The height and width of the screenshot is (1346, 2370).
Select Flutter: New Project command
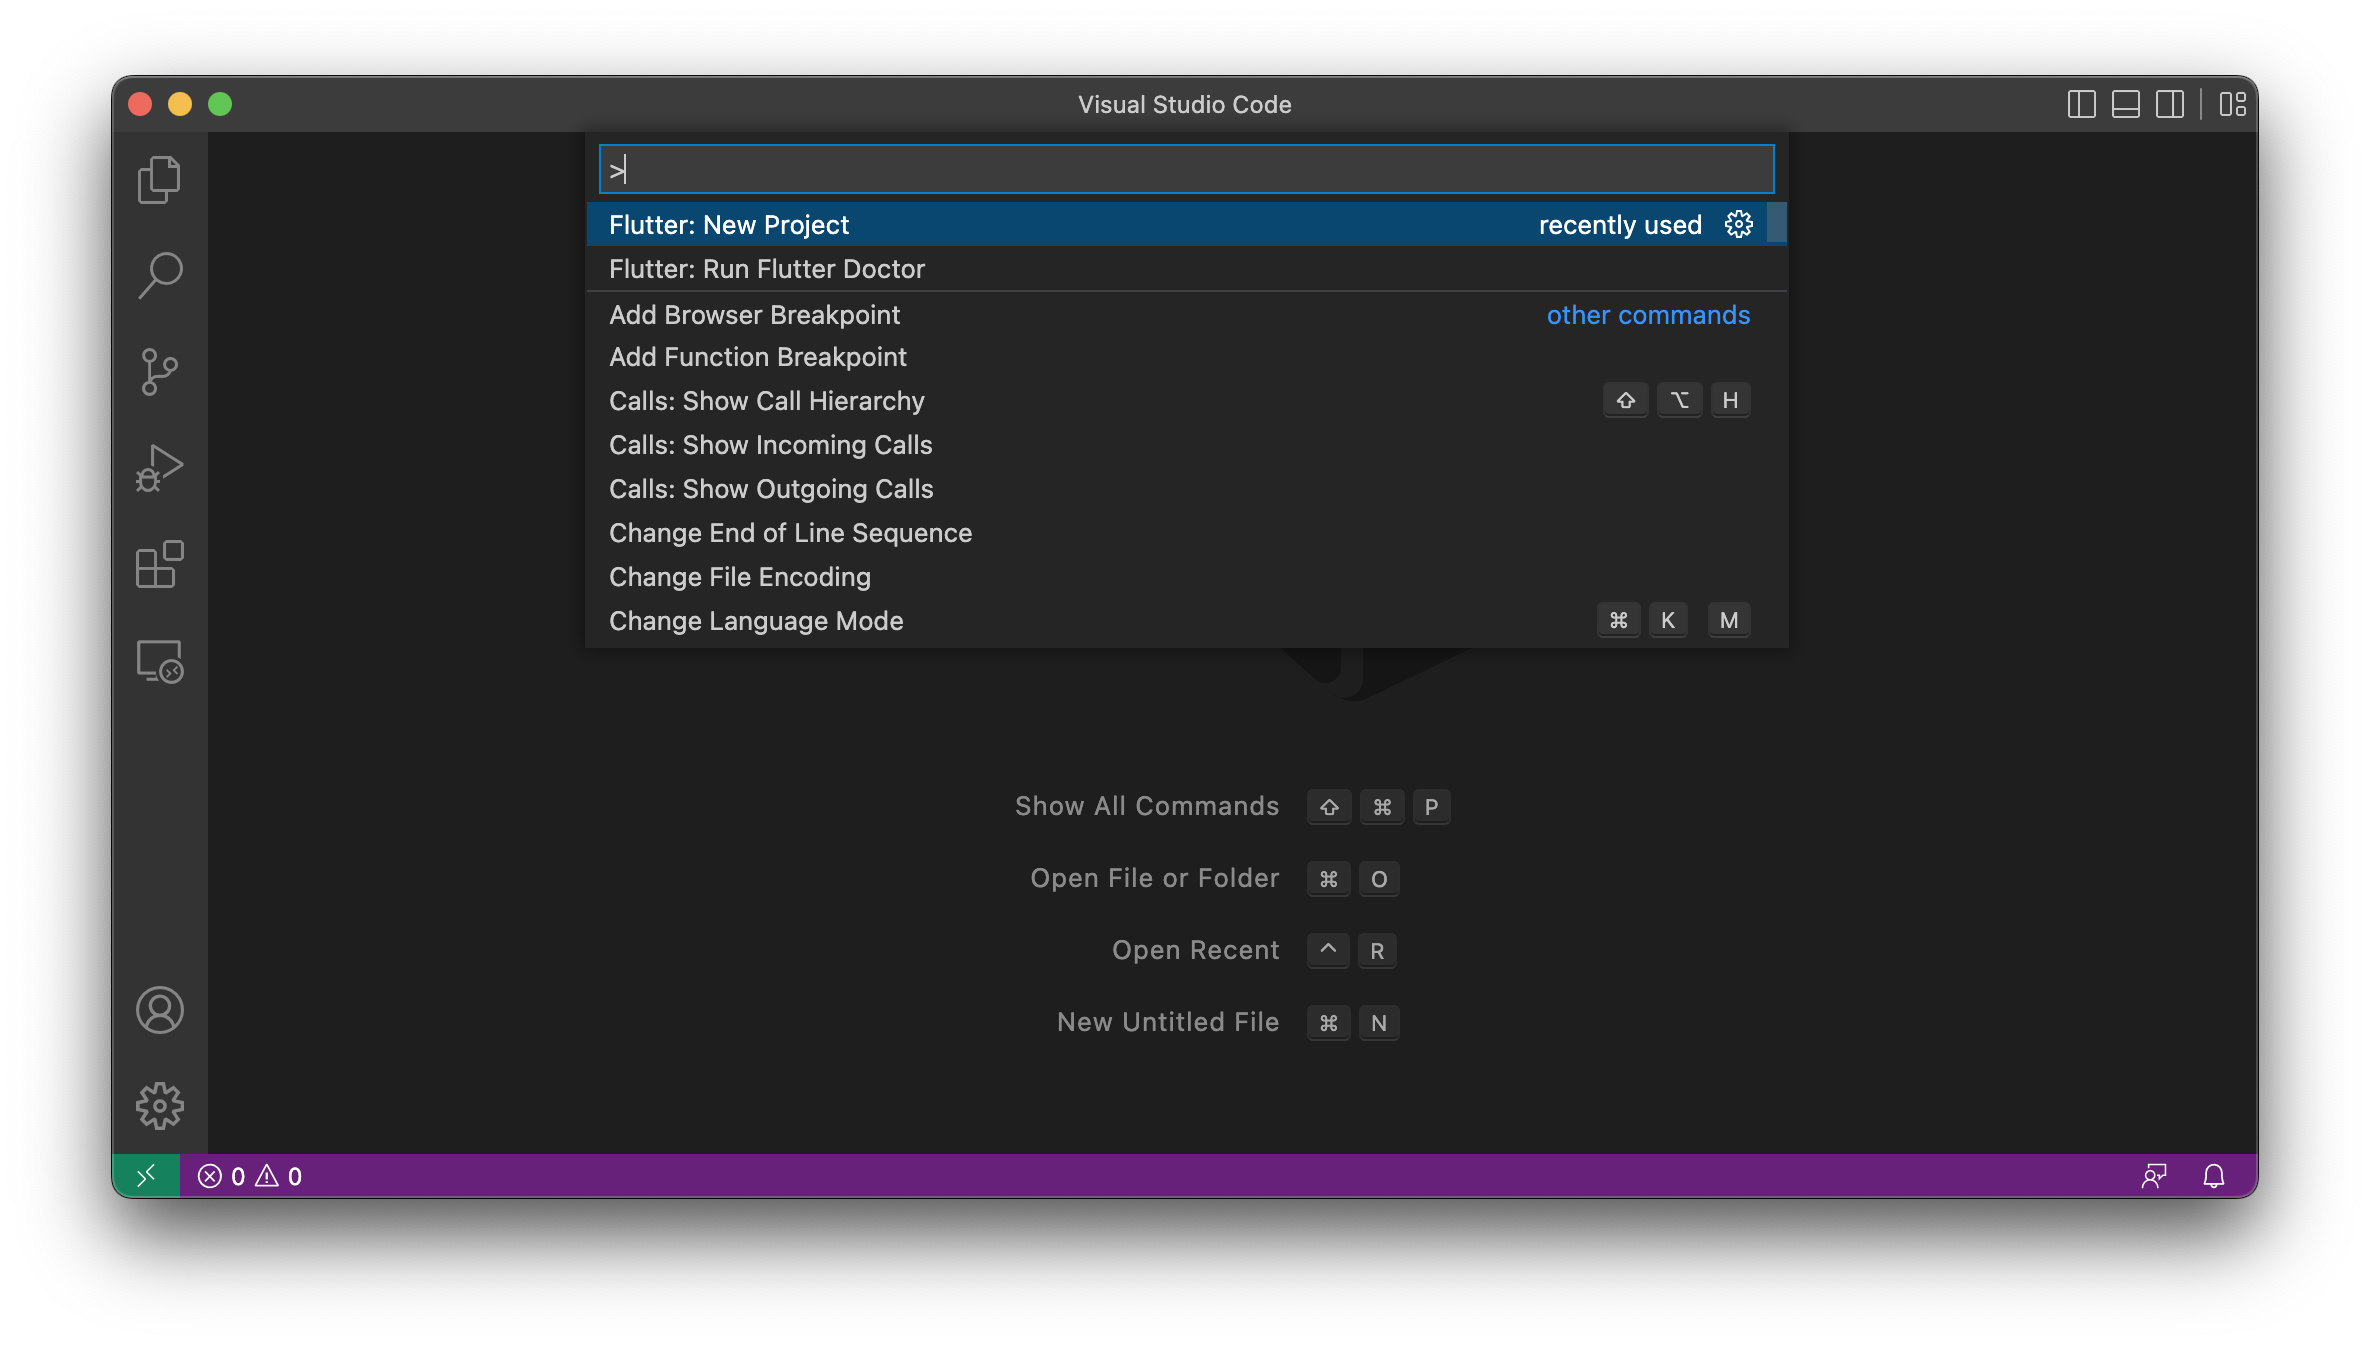click(x=729, y=225)
